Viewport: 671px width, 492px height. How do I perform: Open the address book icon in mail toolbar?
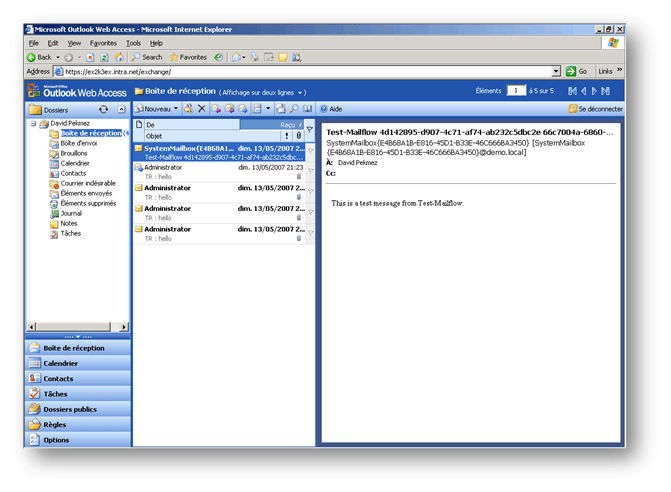coord(308,108)
